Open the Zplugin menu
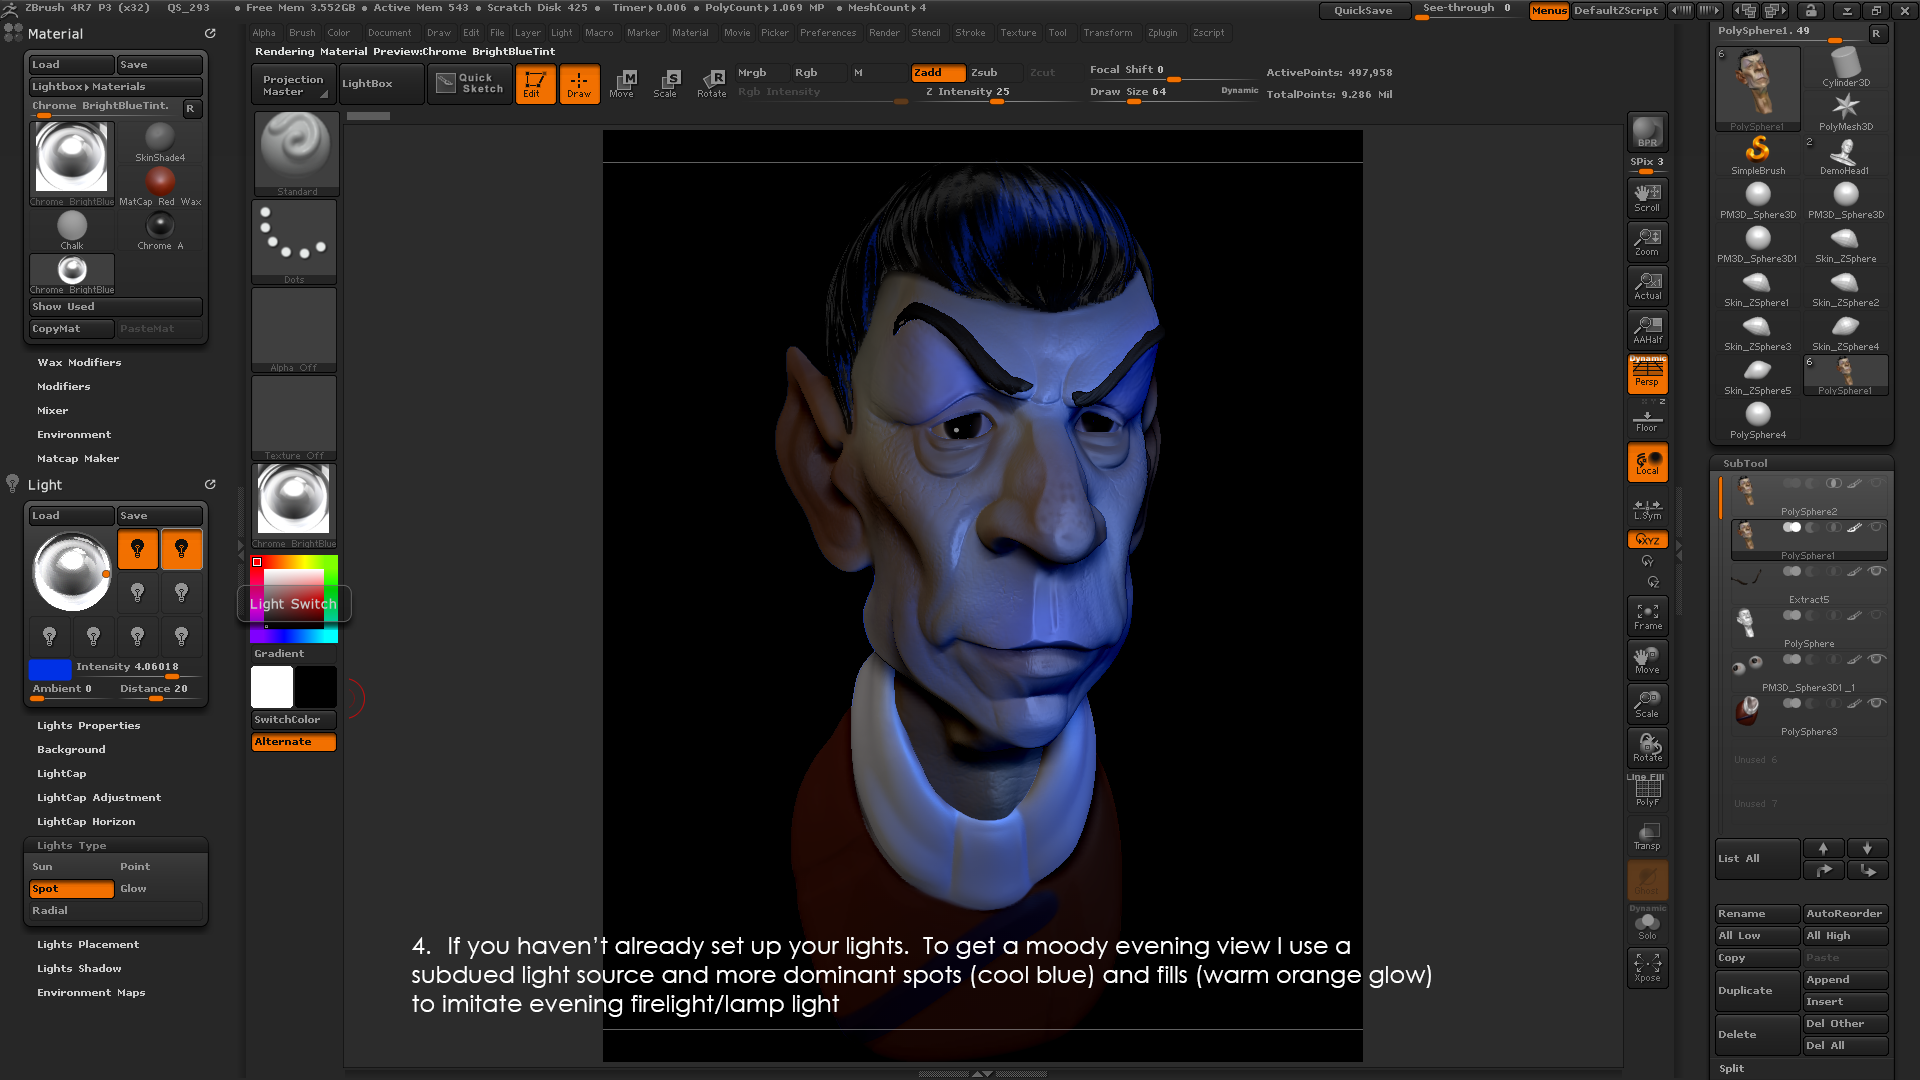Image resolution: width=1920 pixels, height=1080 pixels. [x=1162, y=33]
